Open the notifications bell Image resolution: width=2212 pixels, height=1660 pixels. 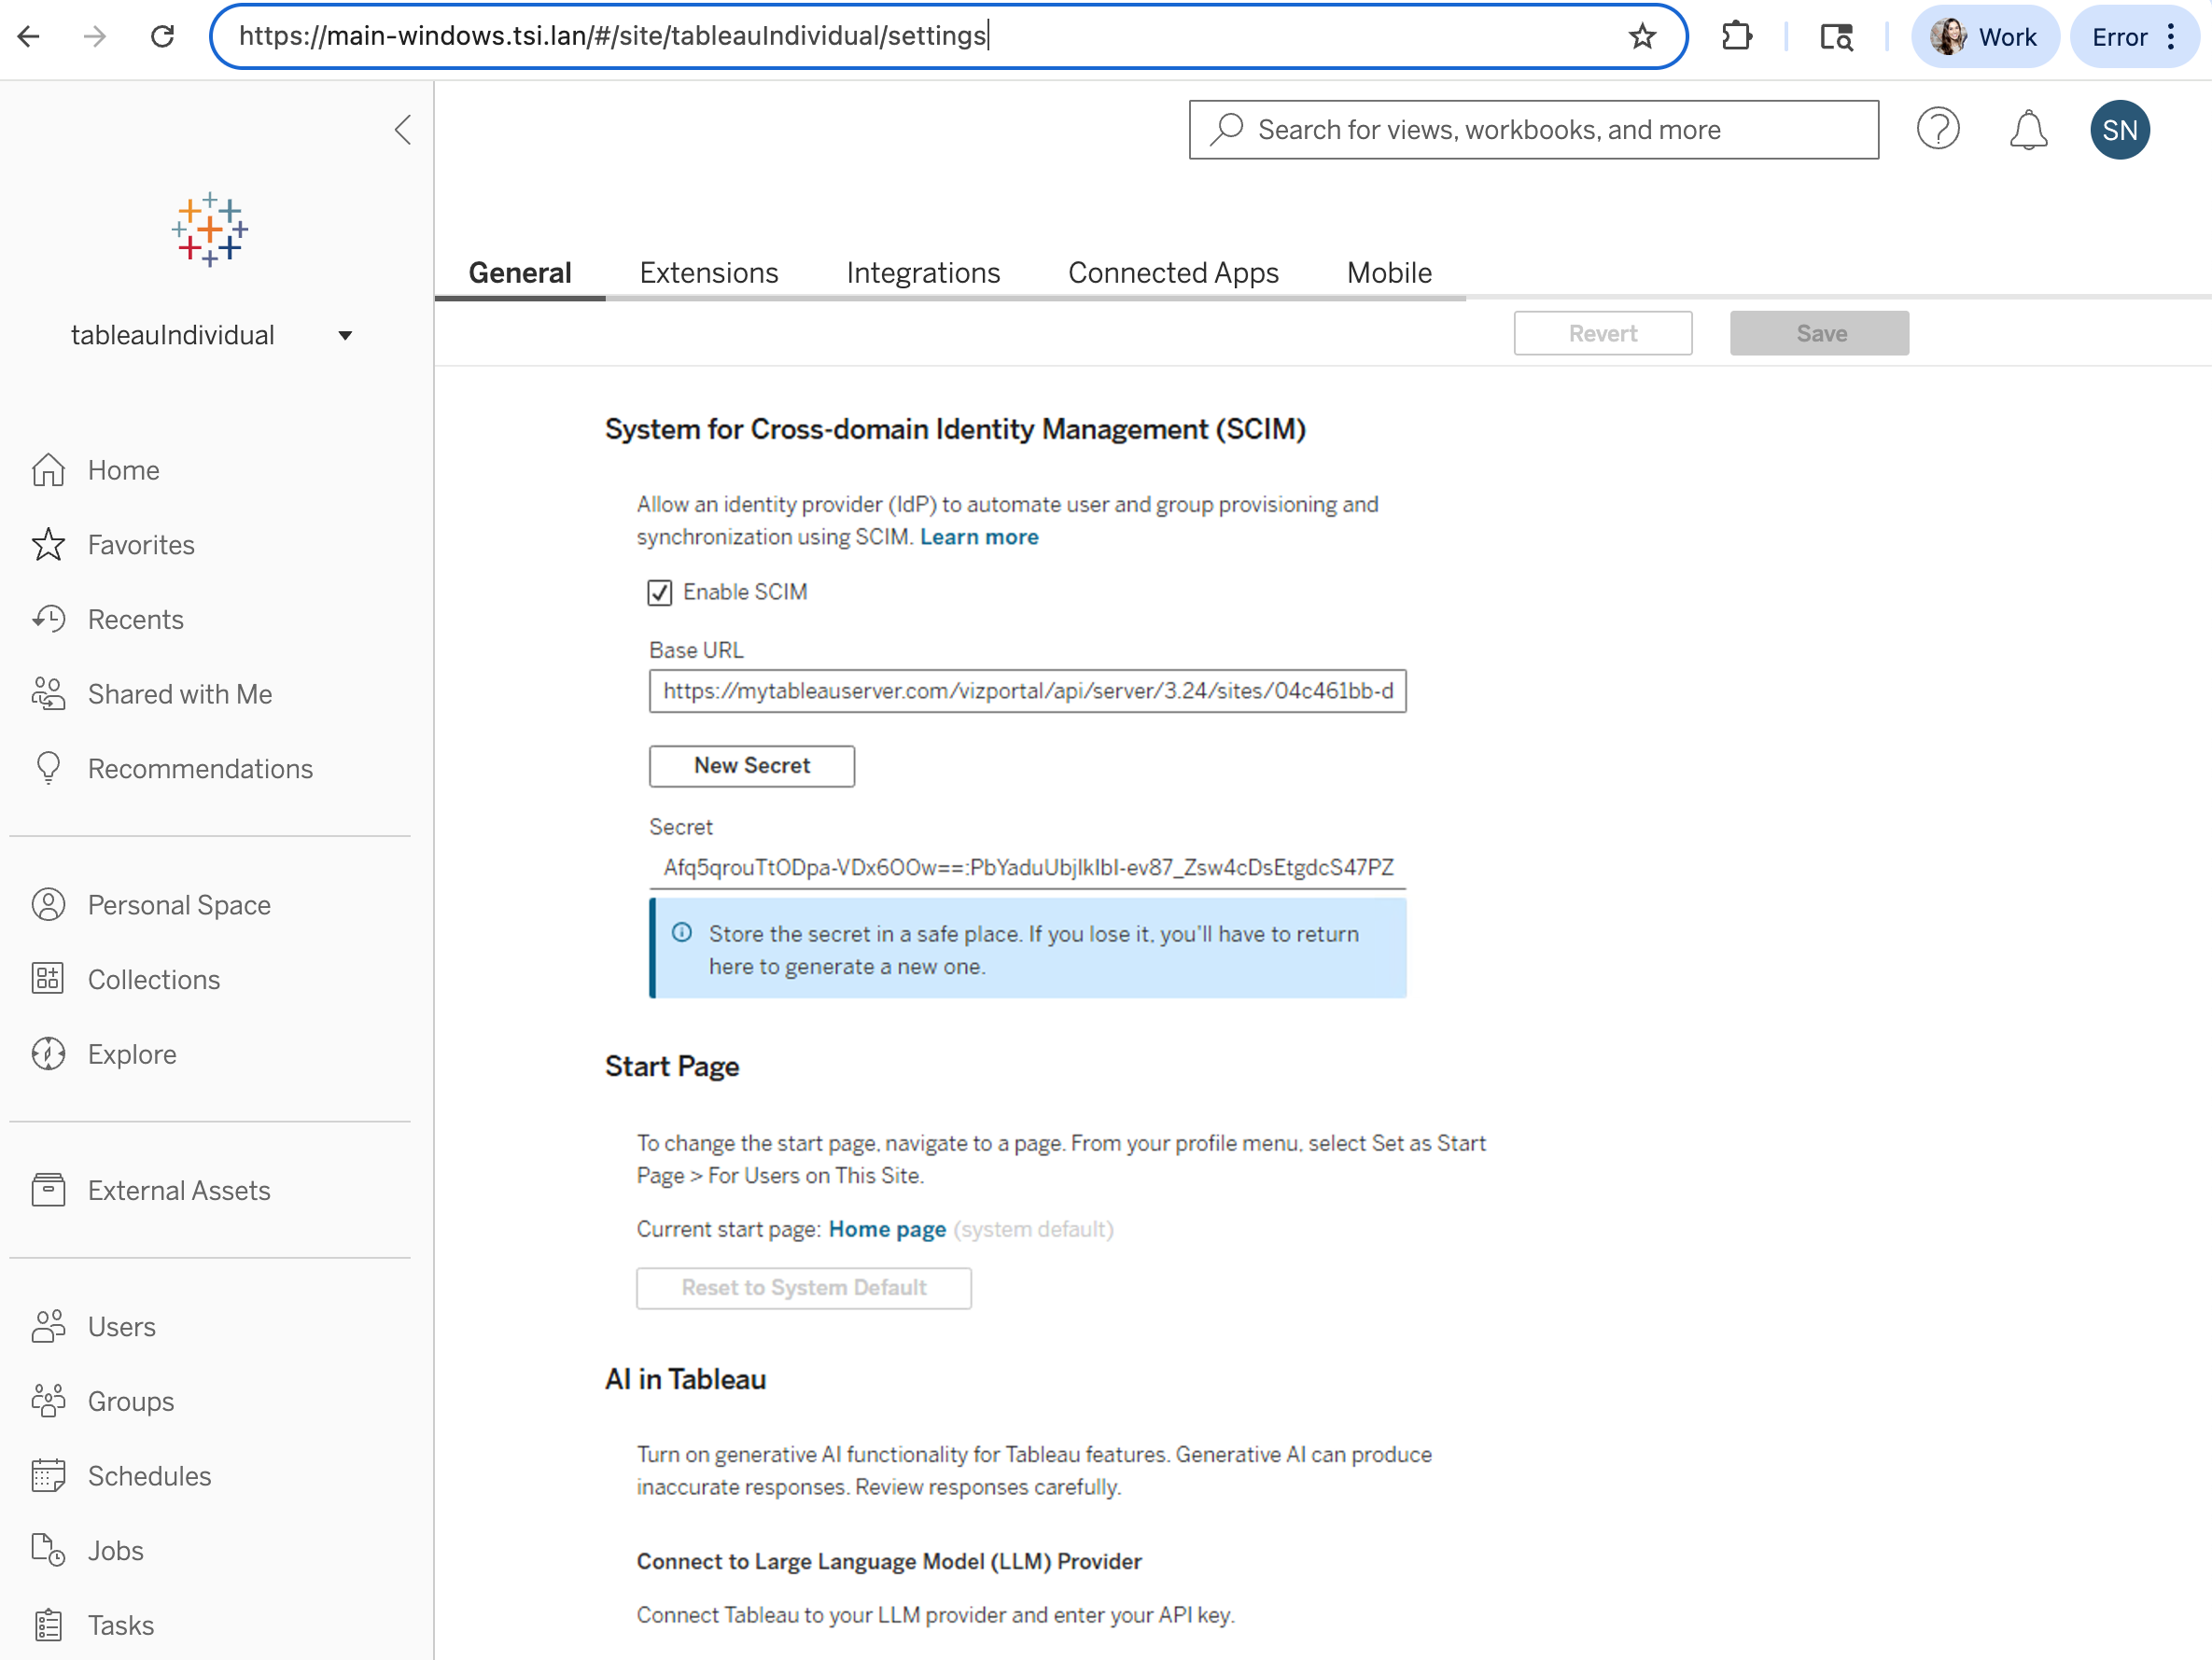(2027, 130)
